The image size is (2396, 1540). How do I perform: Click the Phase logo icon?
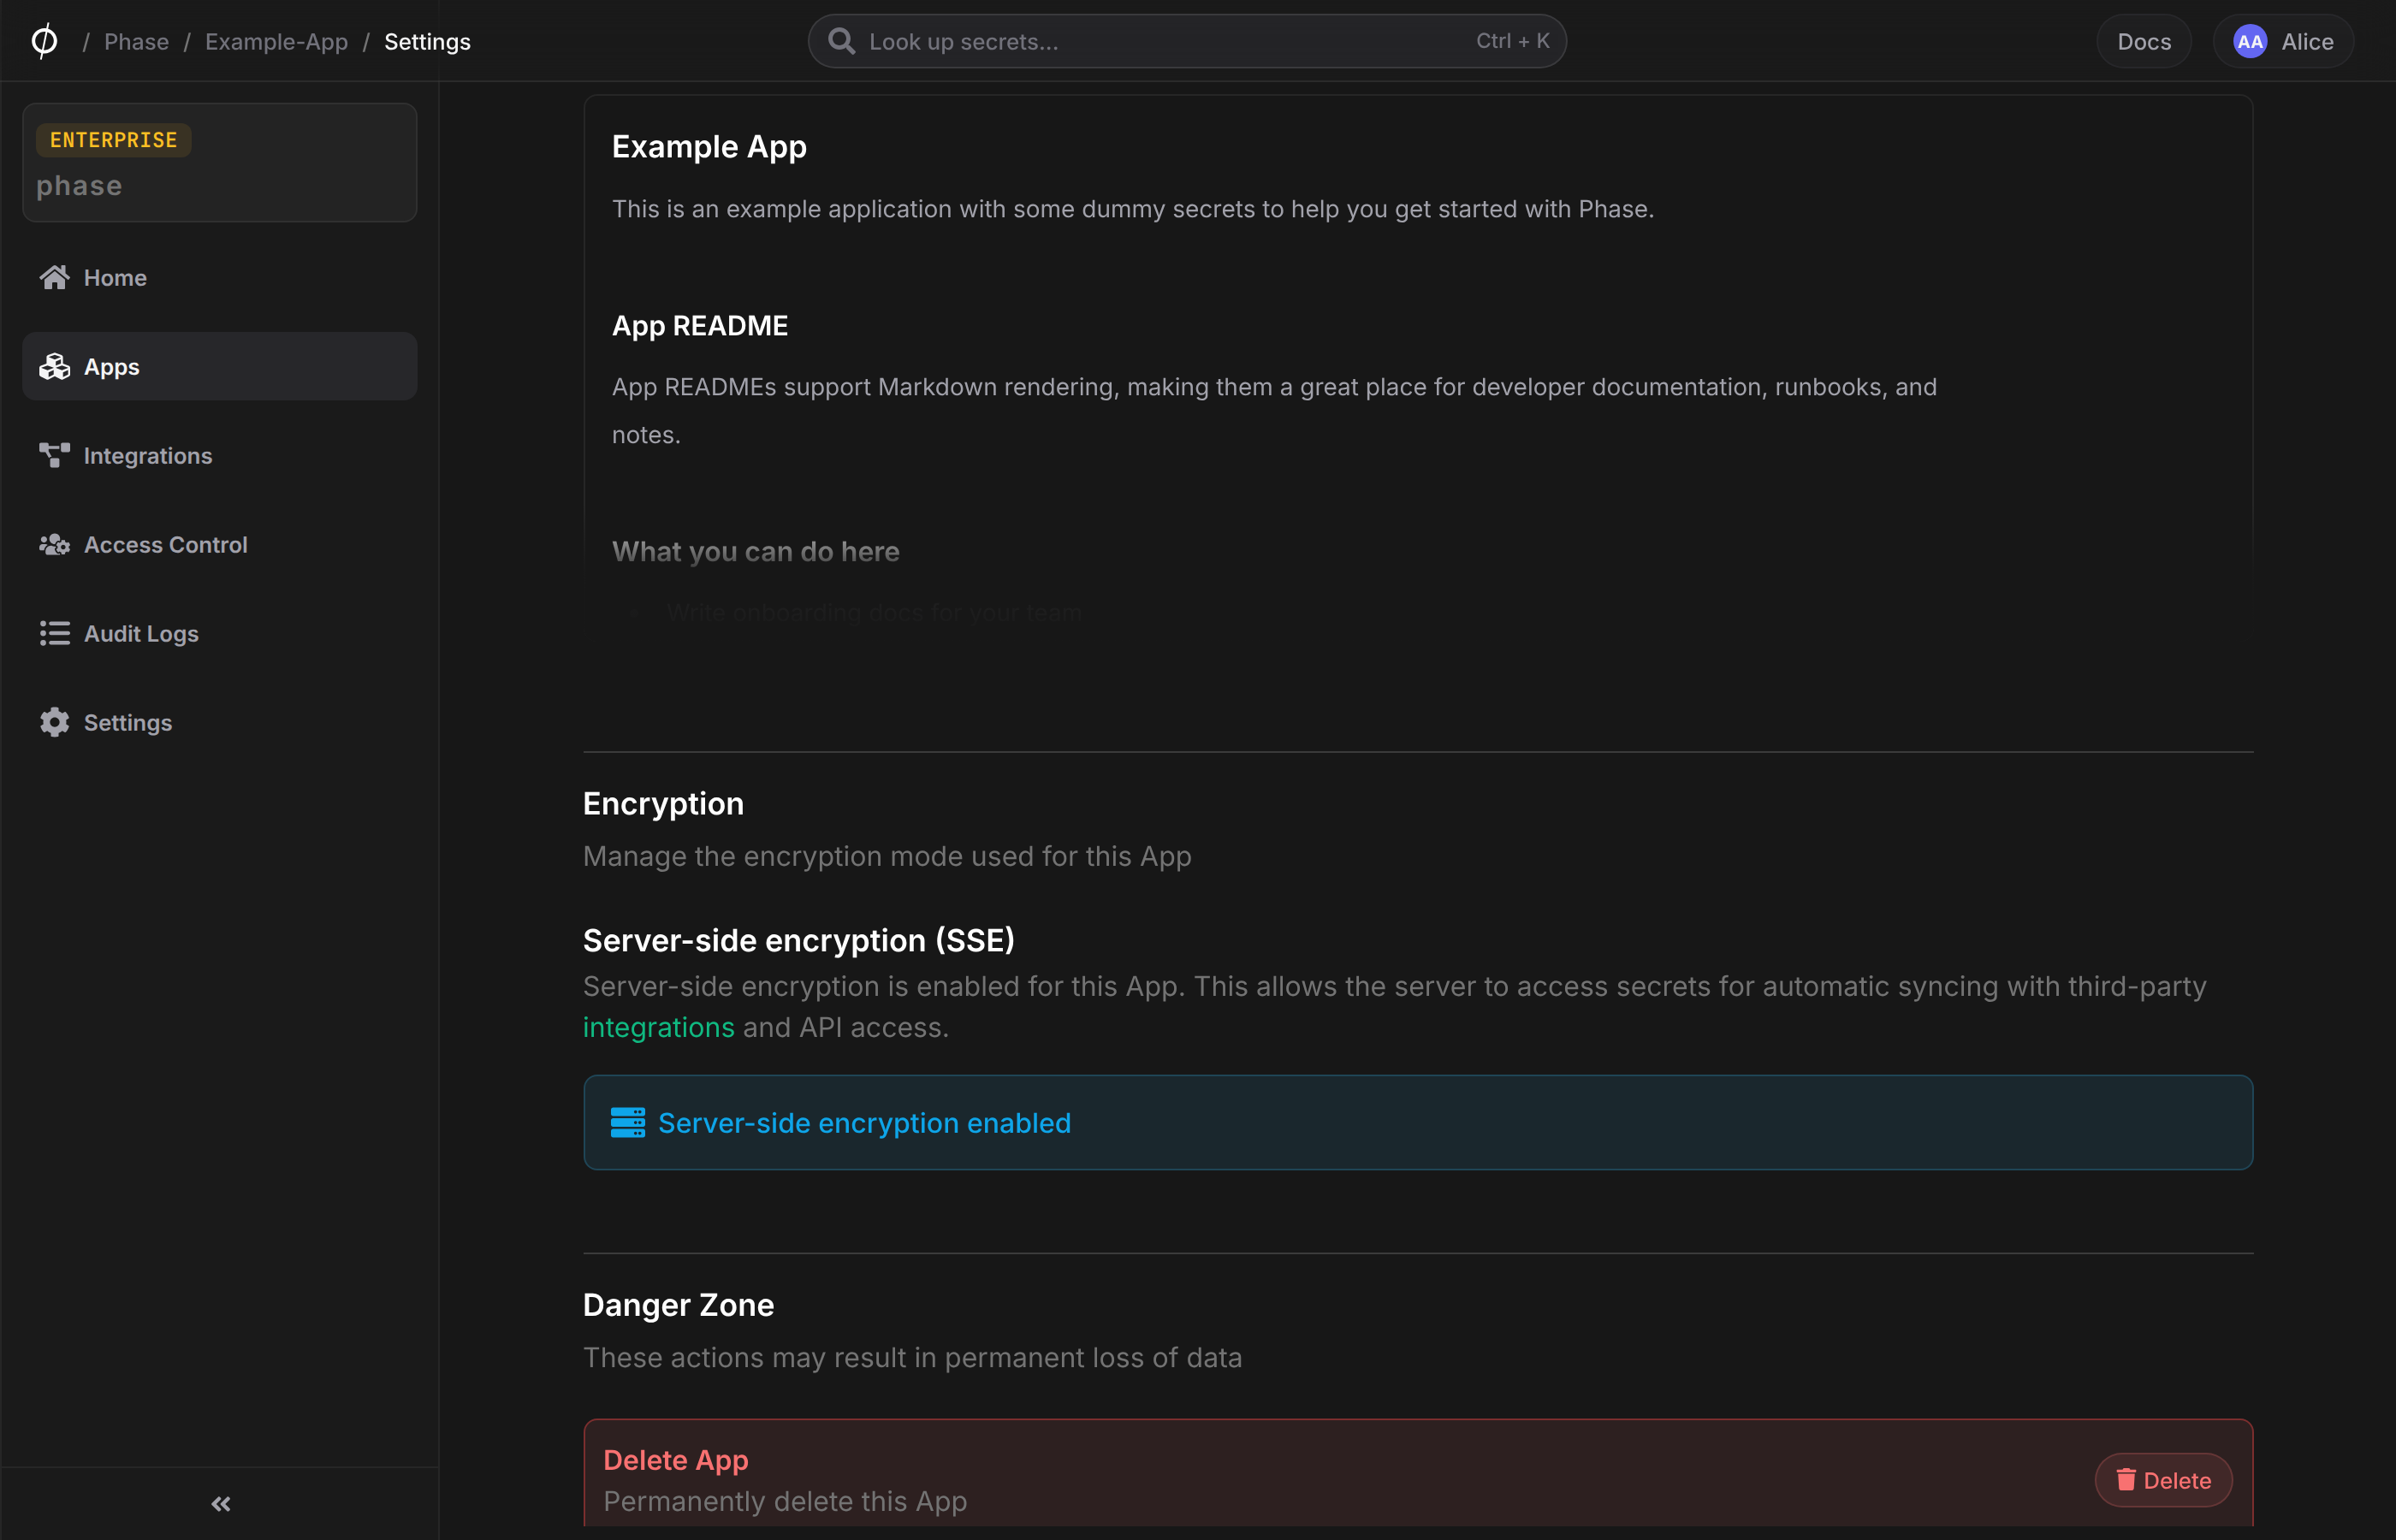[x=44, y=41]
